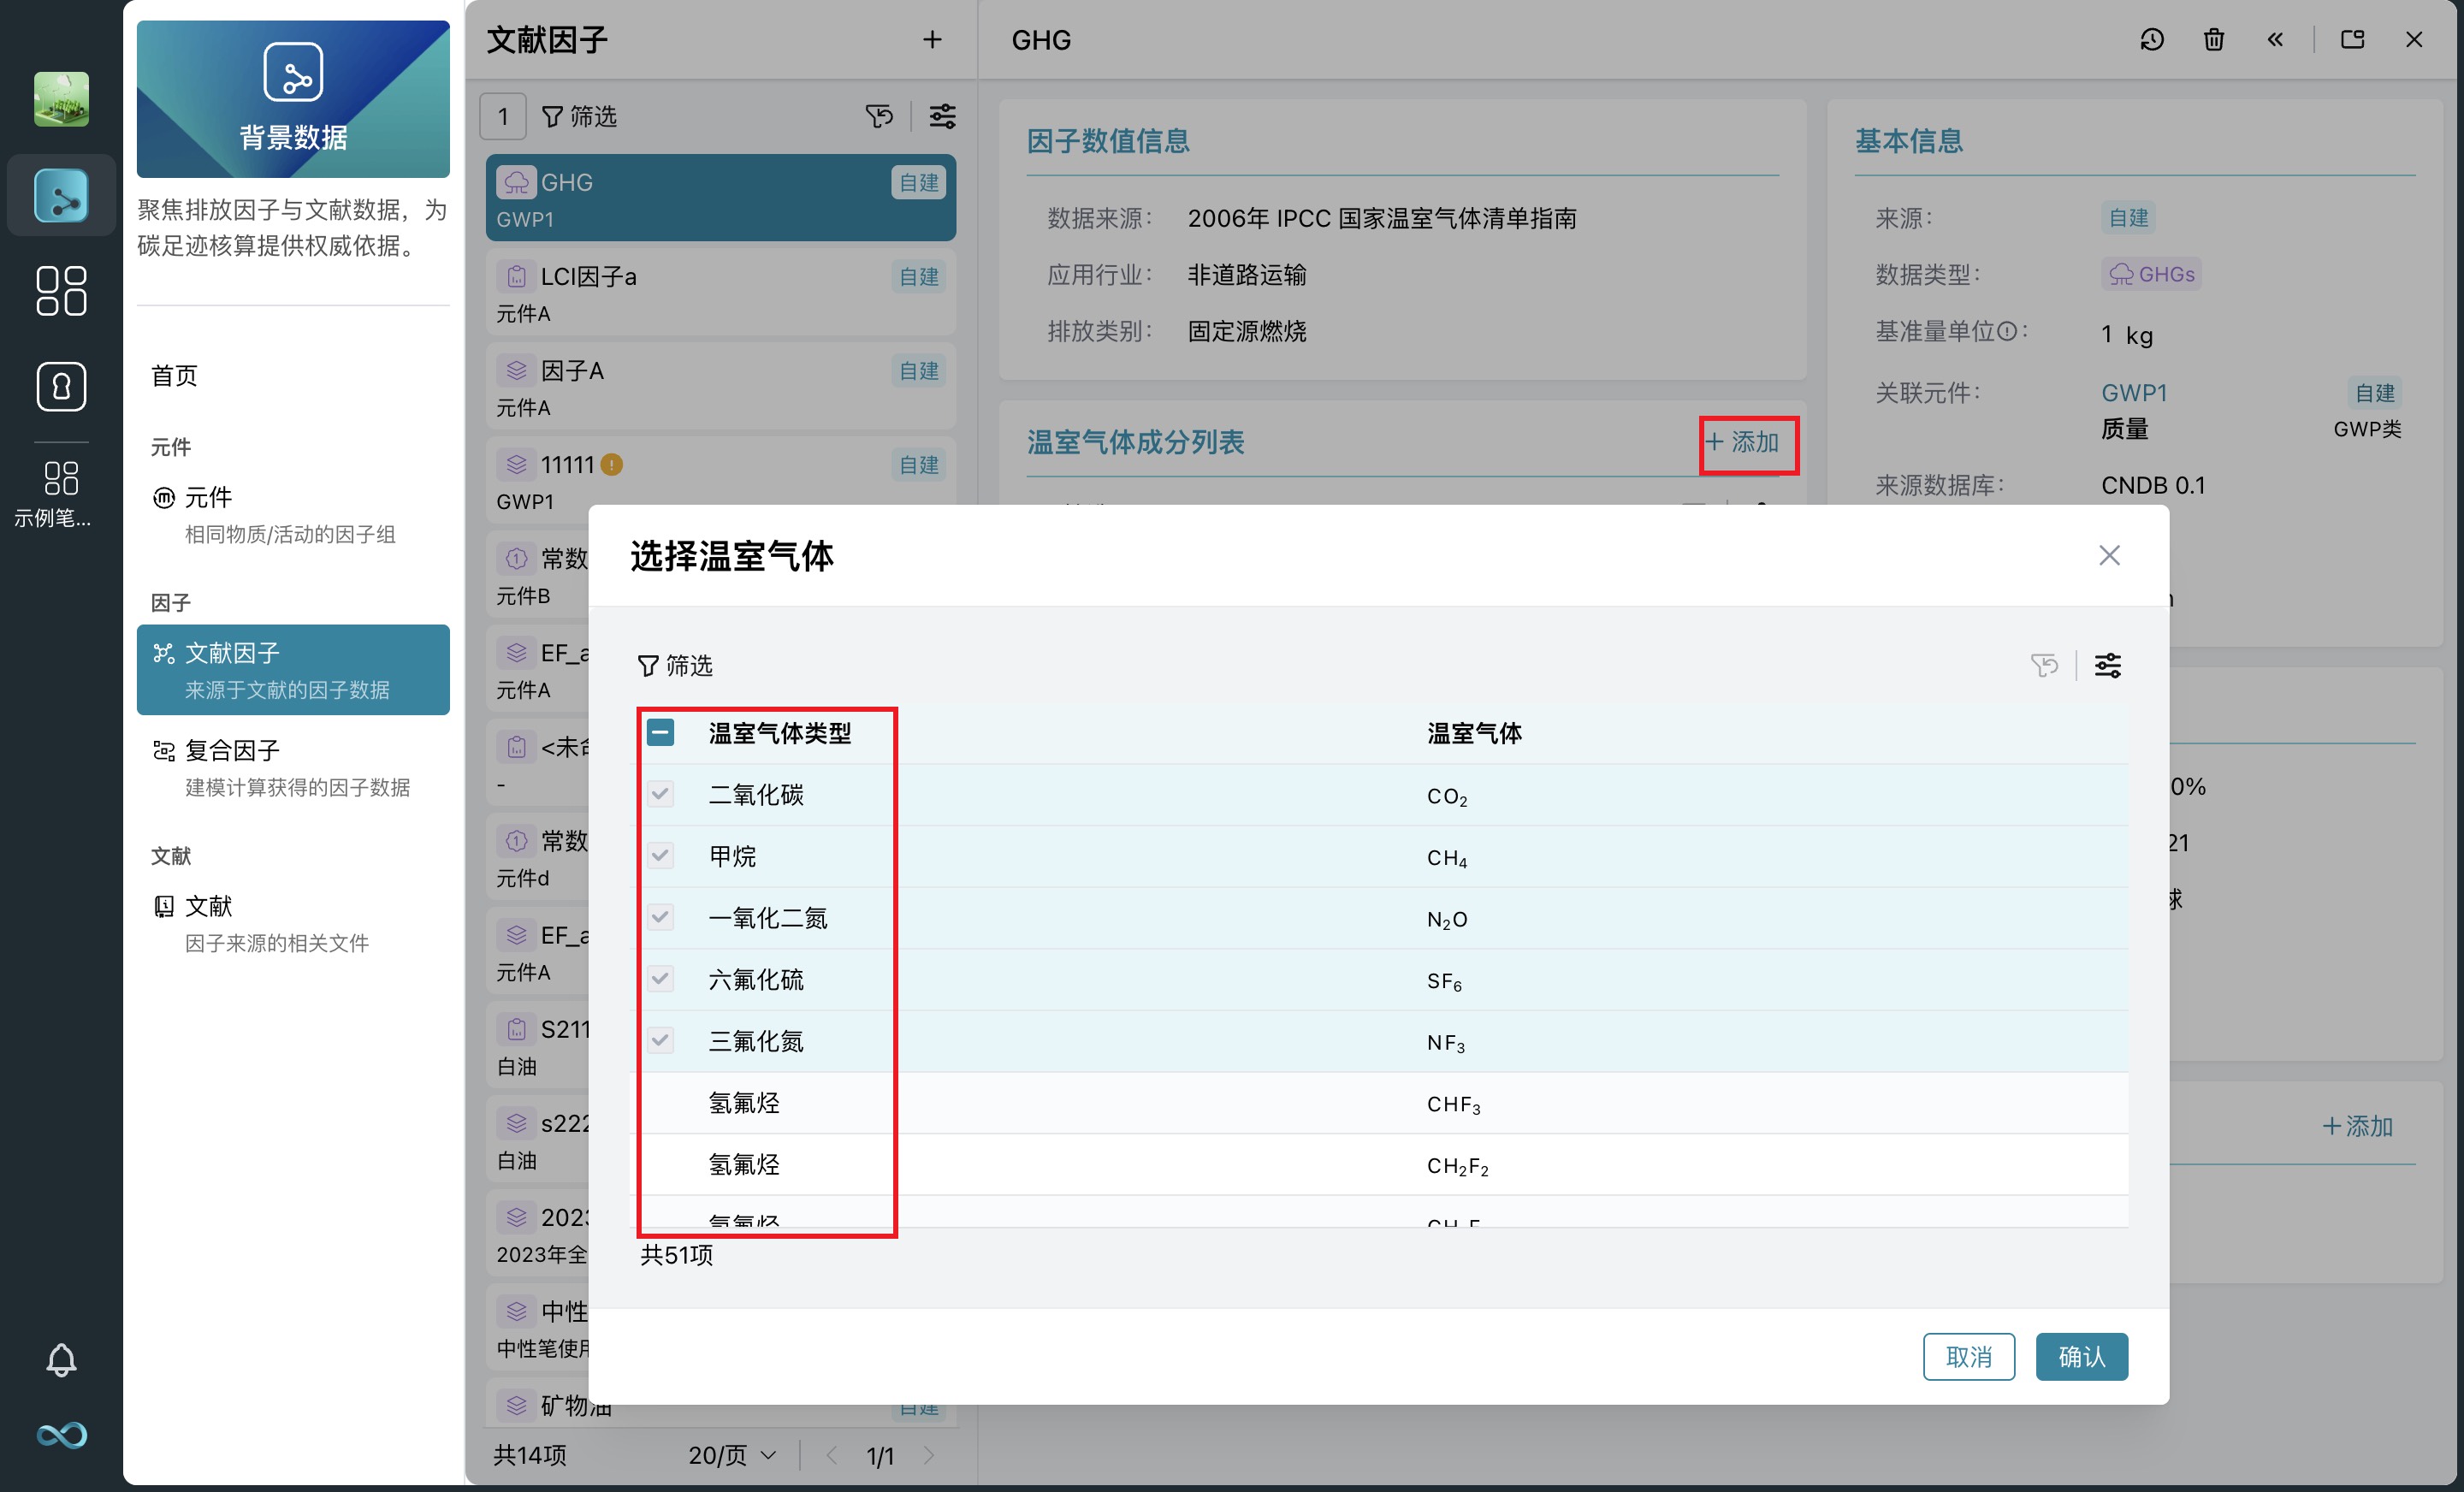
Task: Collapse panel with double chevron icon
Action: tap(2275, 40)
